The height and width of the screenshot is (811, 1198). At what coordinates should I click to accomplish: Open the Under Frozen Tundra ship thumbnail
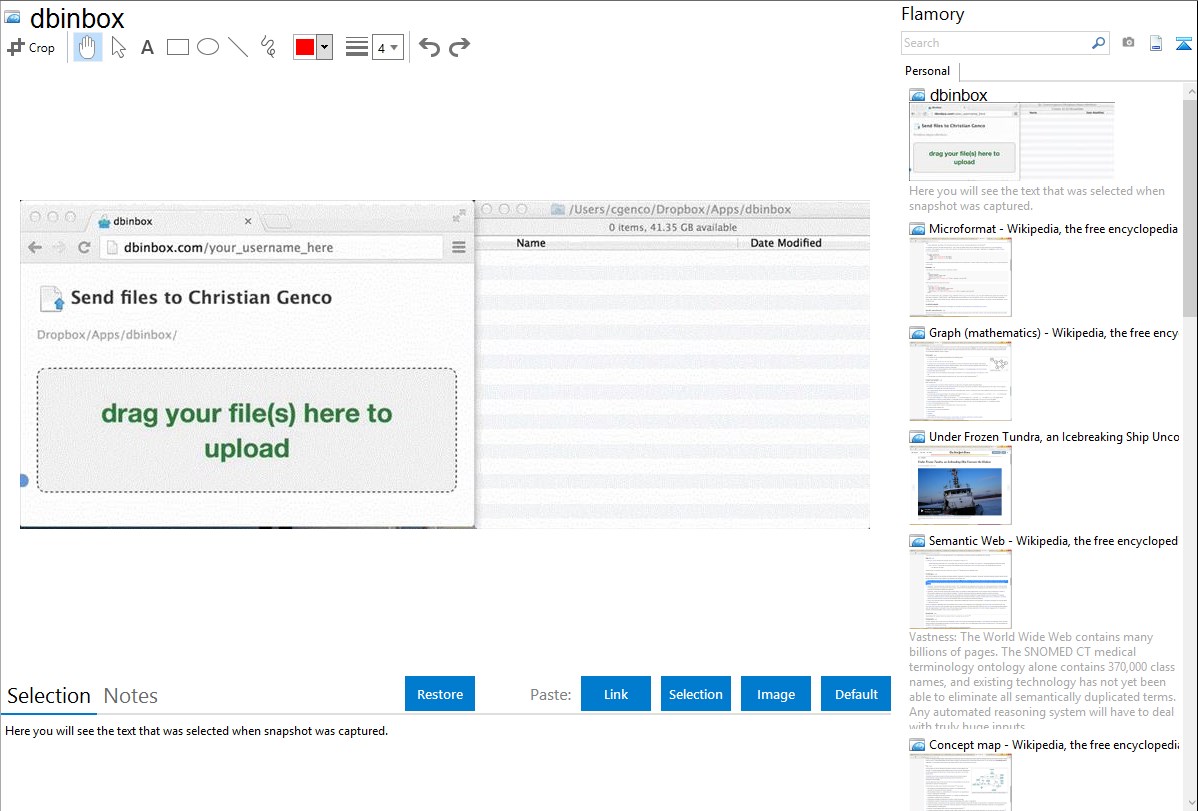tap(960, 485)
